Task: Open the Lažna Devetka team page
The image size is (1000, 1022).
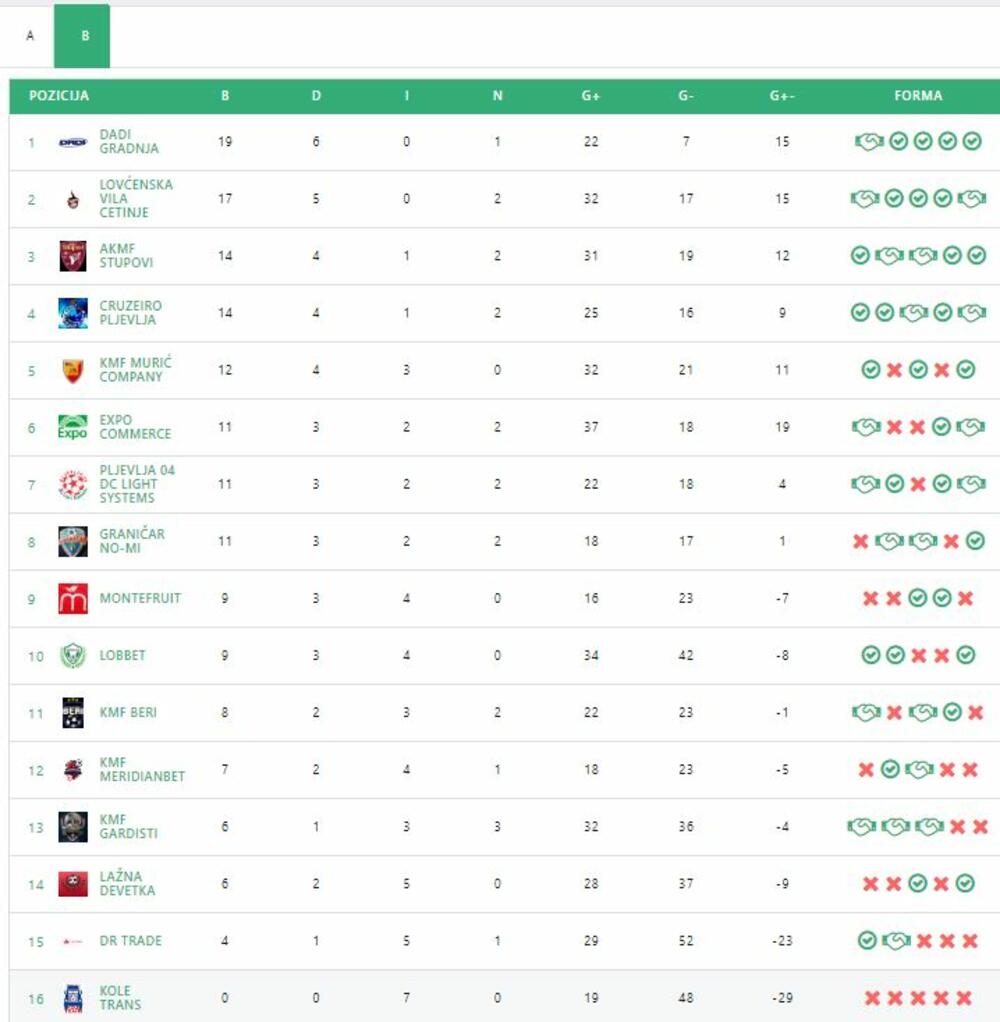Action: click(127, 883)
